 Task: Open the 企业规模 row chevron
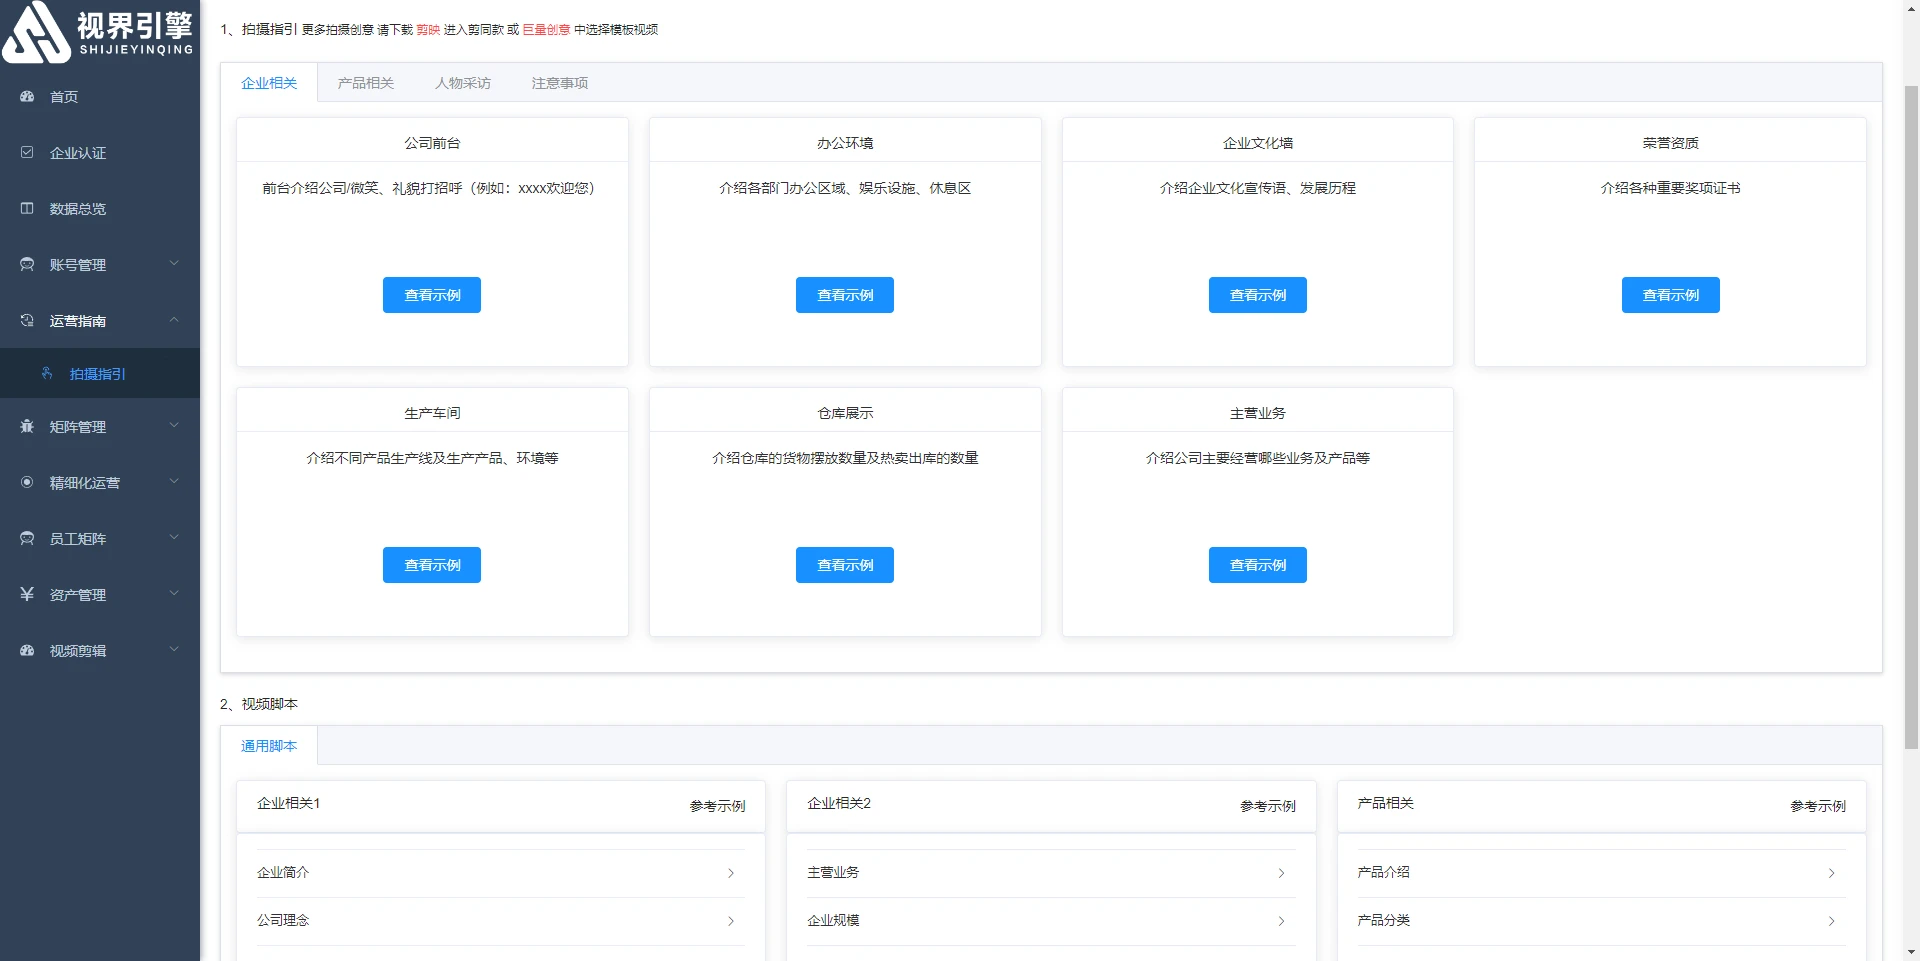pos(1281,922)
